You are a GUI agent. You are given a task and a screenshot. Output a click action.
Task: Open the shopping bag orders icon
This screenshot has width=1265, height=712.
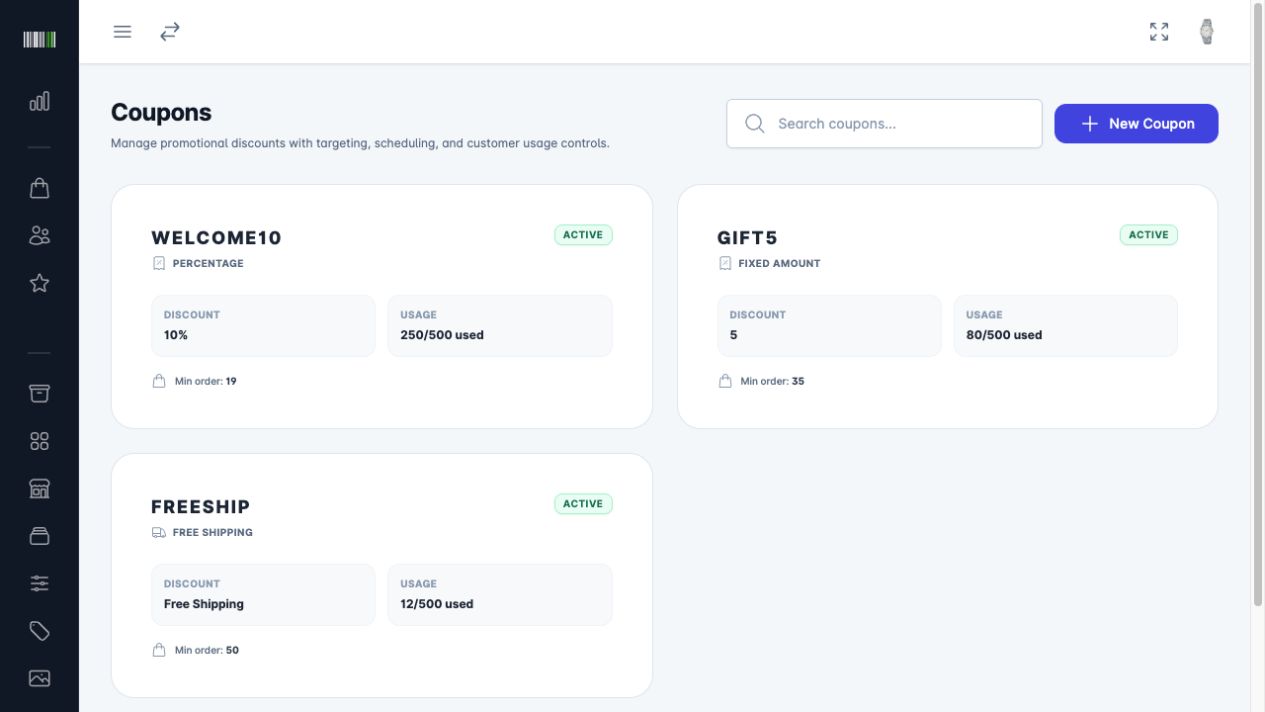(x=39, y=188)
